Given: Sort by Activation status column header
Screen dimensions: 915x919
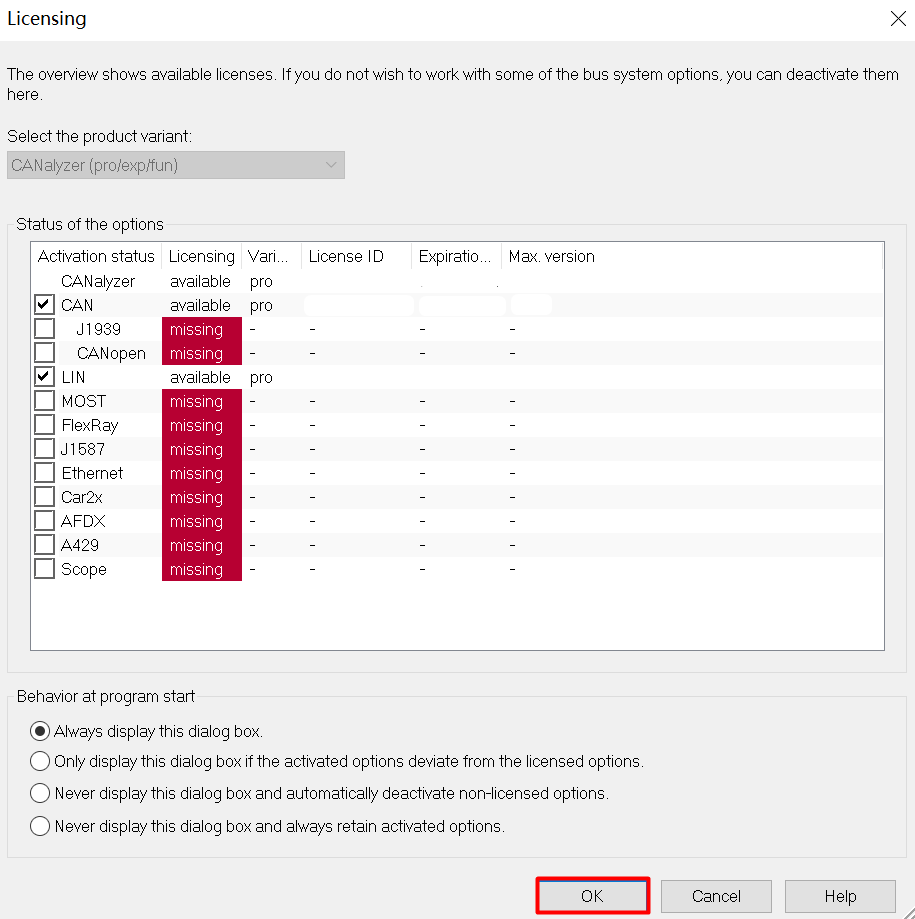Looking at the screenshot, I should click(x=96, y=256).
